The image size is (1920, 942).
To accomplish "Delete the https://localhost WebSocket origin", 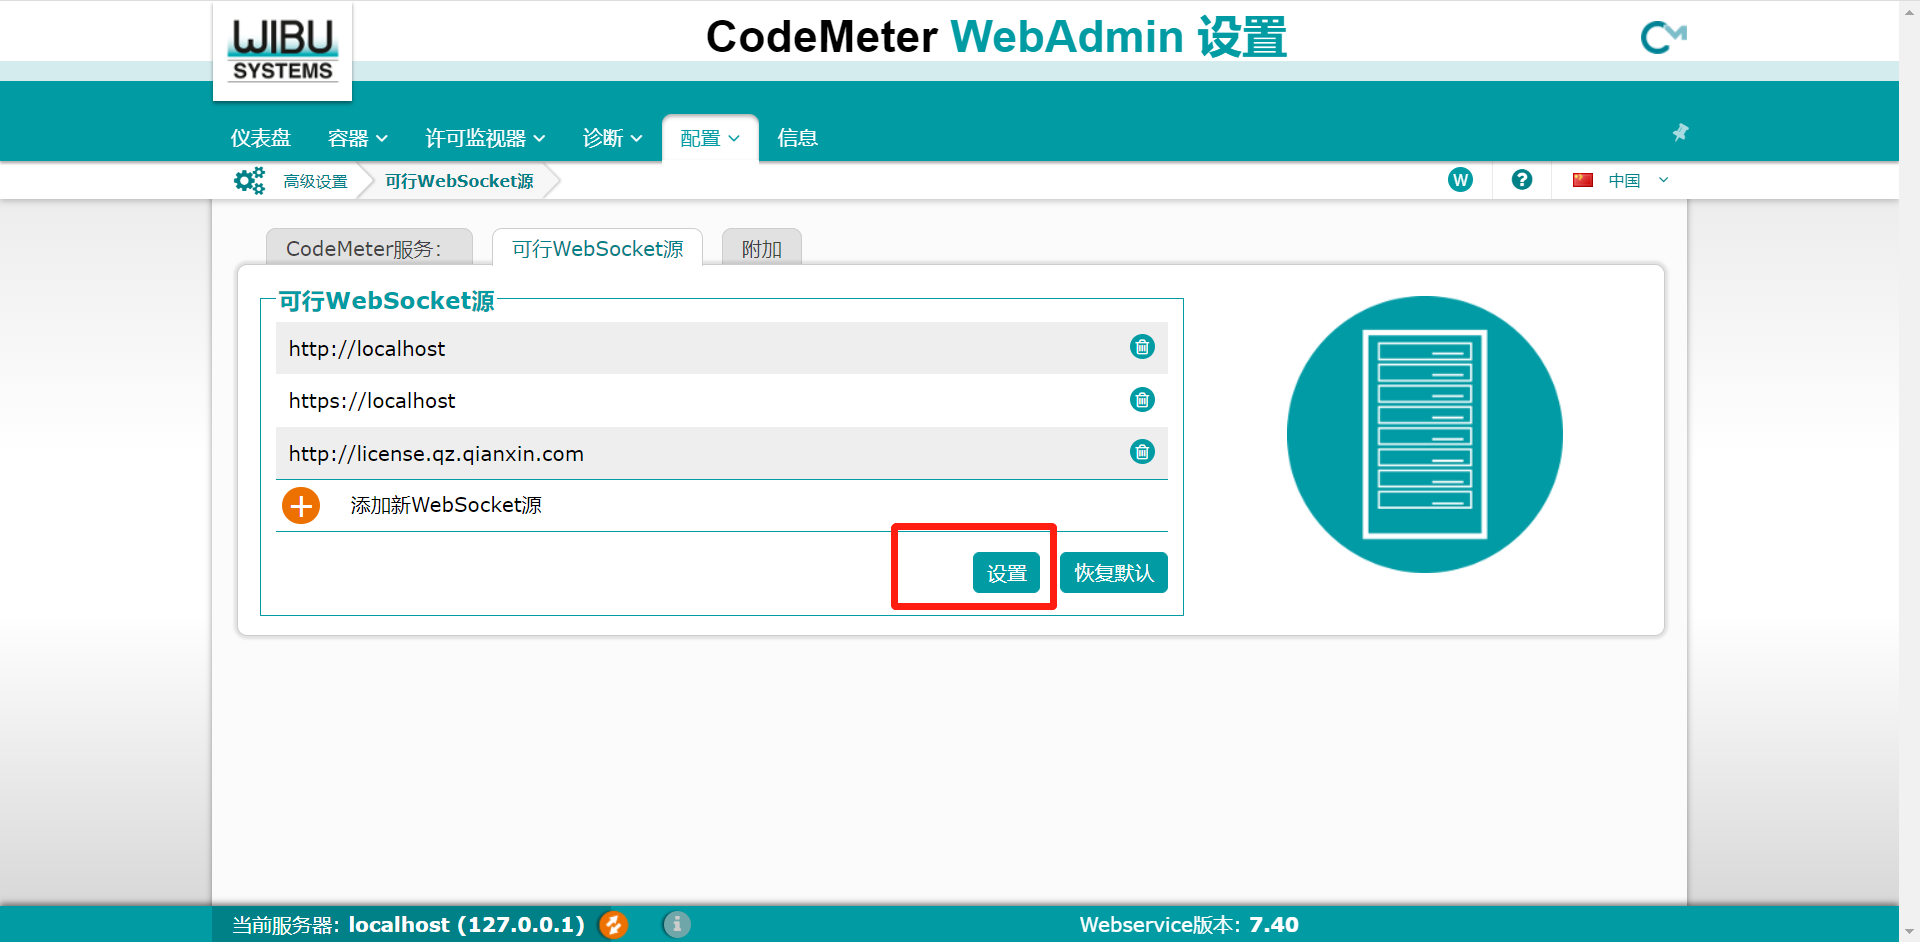I will (x=1142, y=400).
